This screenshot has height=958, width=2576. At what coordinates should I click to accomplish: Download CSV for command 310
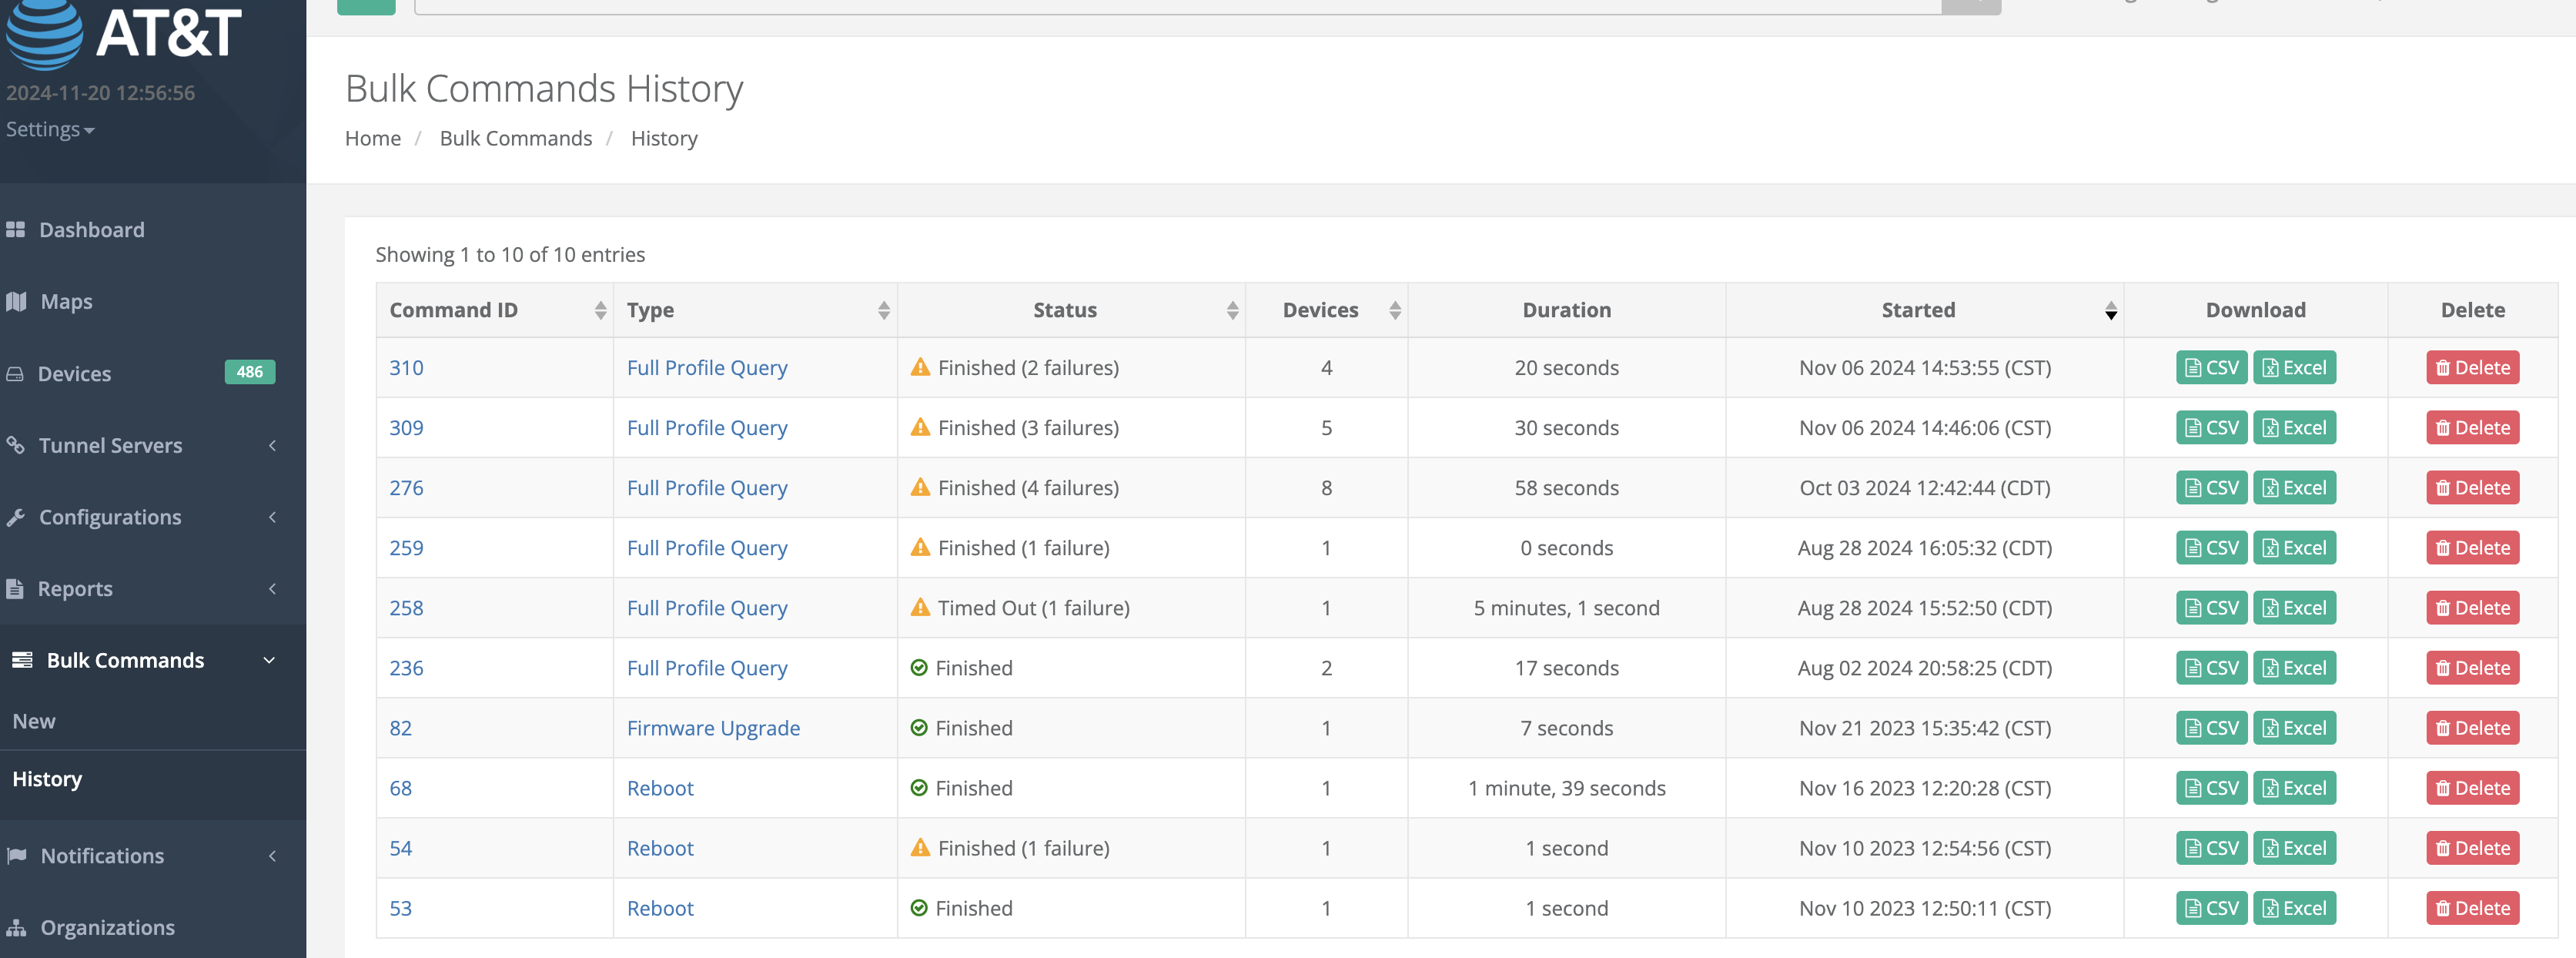[x=2211, y=368]
